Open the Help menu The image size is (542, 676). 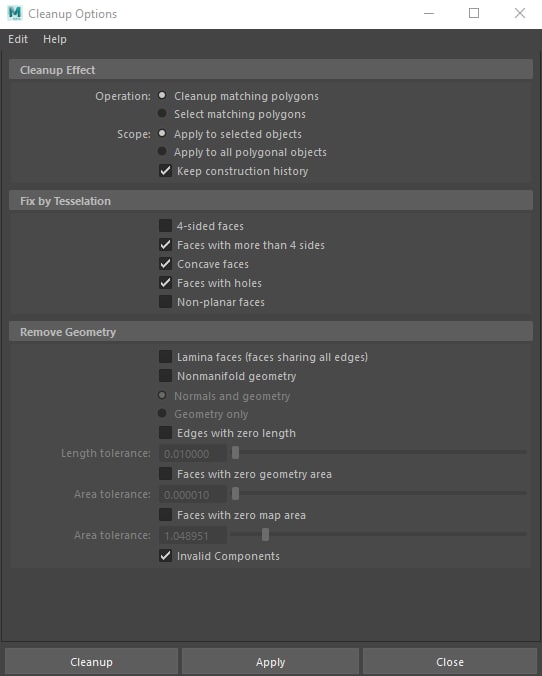pyautogui.click(x=55, y=39)
